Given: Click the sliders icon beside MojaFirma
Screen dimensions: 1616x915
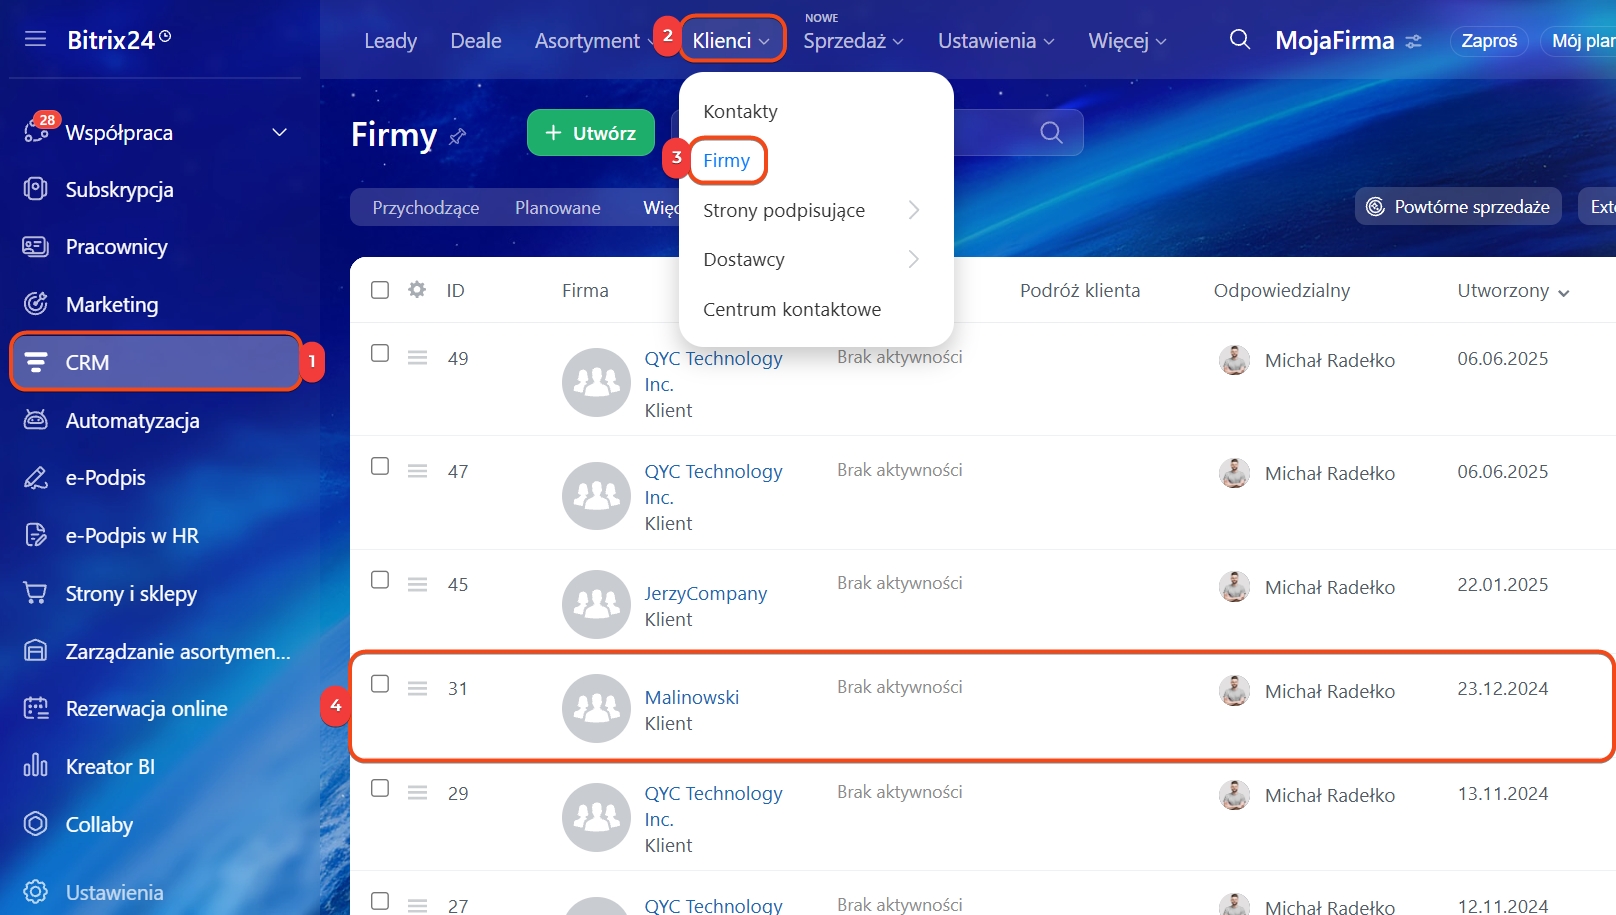Looking at the screenshot, I should pos(1413,41).
